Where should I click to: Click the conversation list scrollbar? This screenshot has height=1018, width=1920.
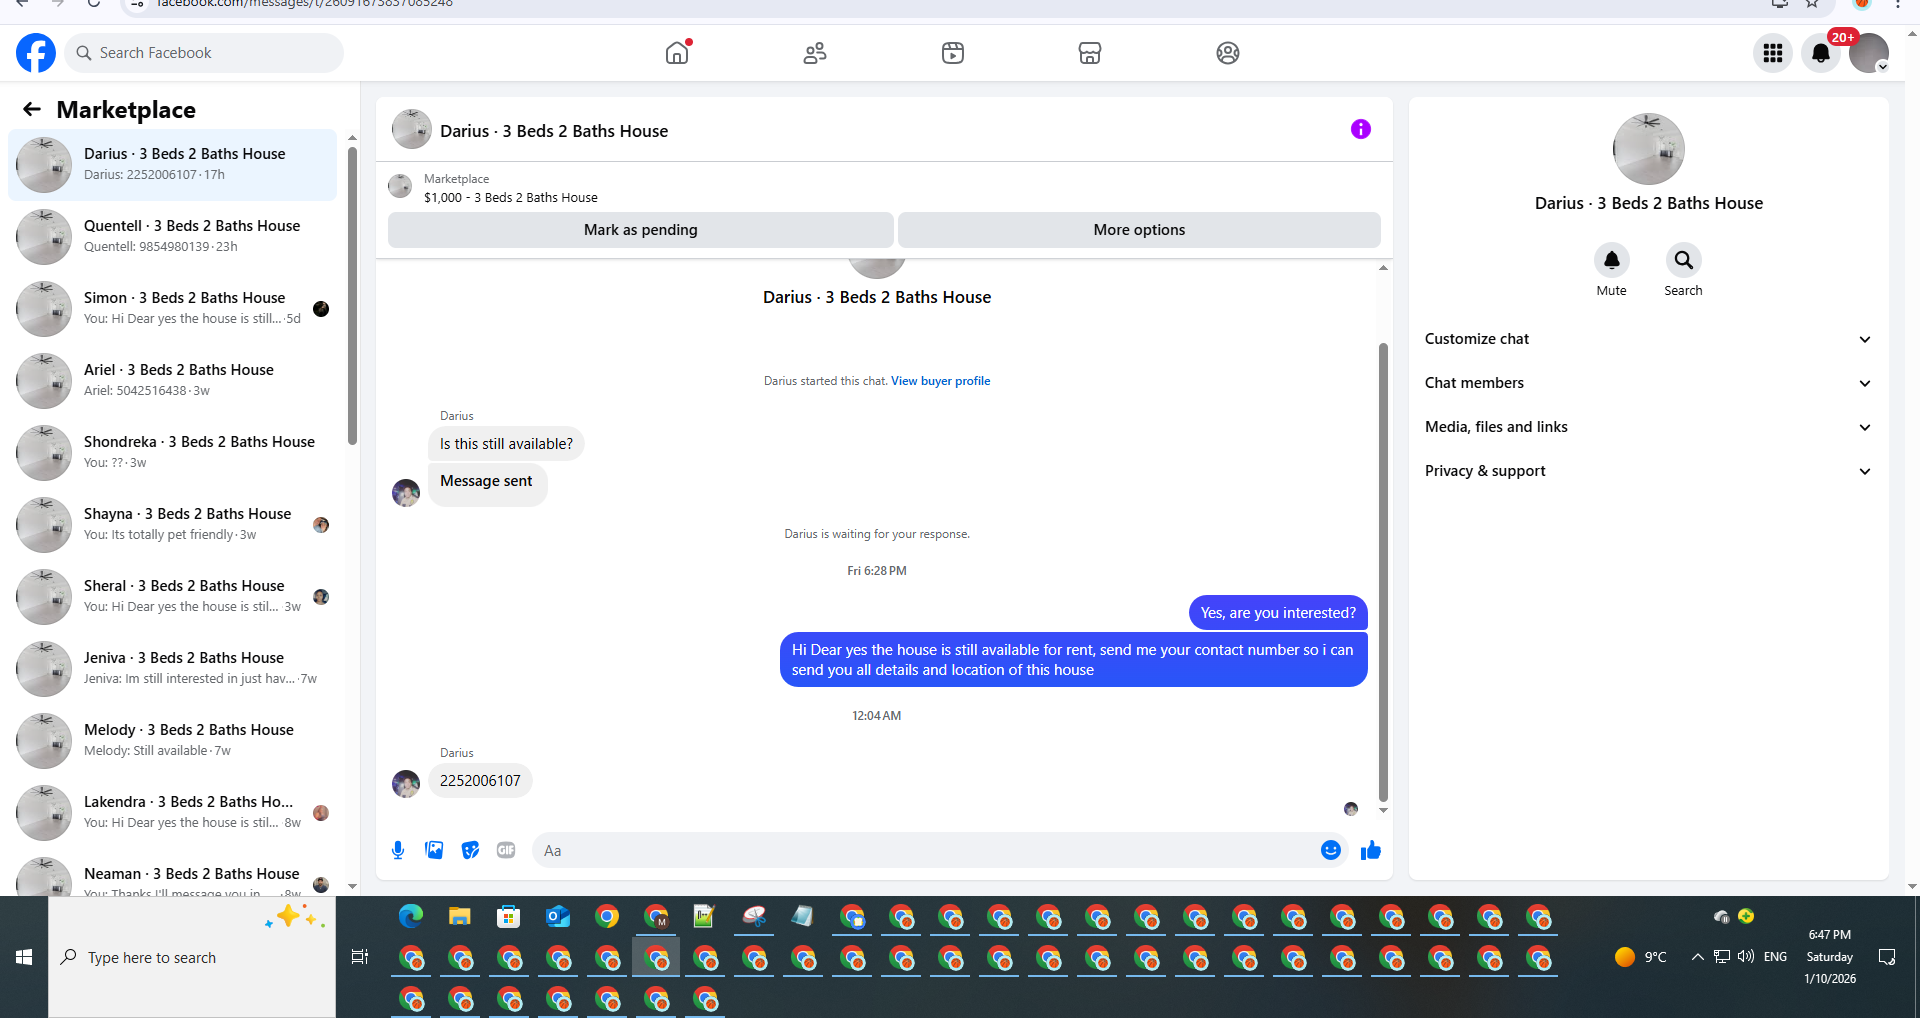[352, 296]
